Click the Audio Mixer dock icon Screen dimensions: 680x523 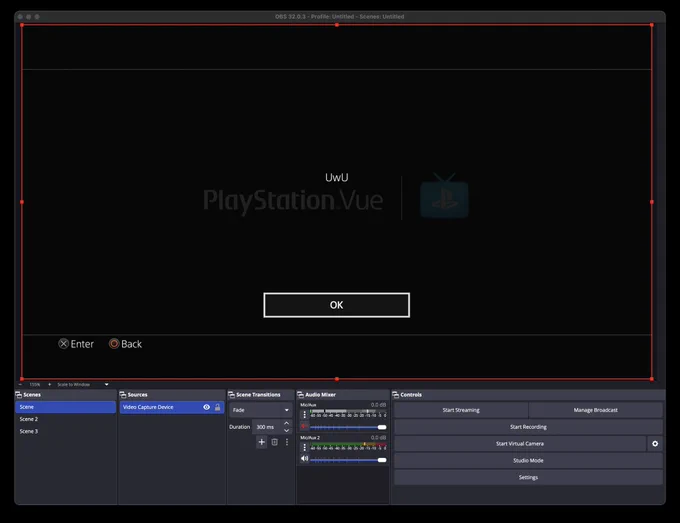[300, 395]
